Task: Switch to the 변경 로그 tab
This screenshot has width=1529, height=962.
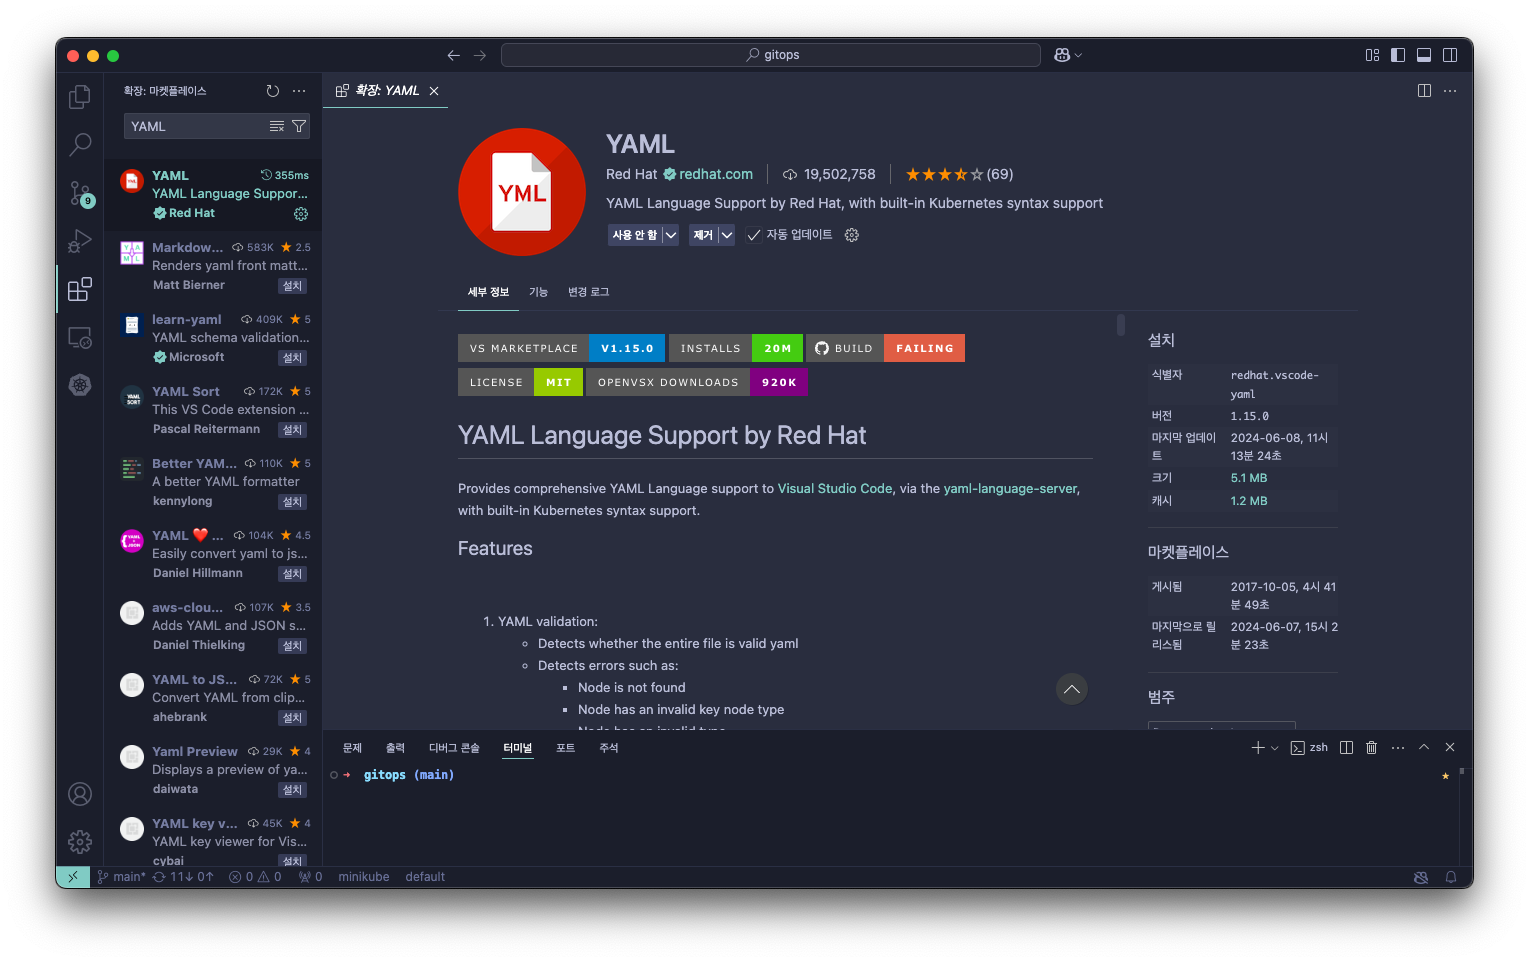Action: [x=588, y=292]
